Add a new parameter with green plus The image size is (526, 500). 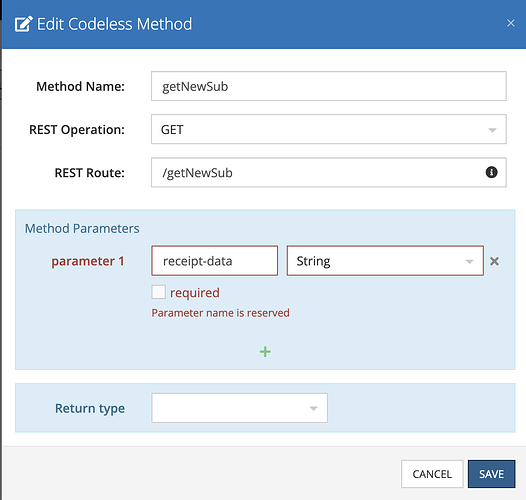(265, 352)
